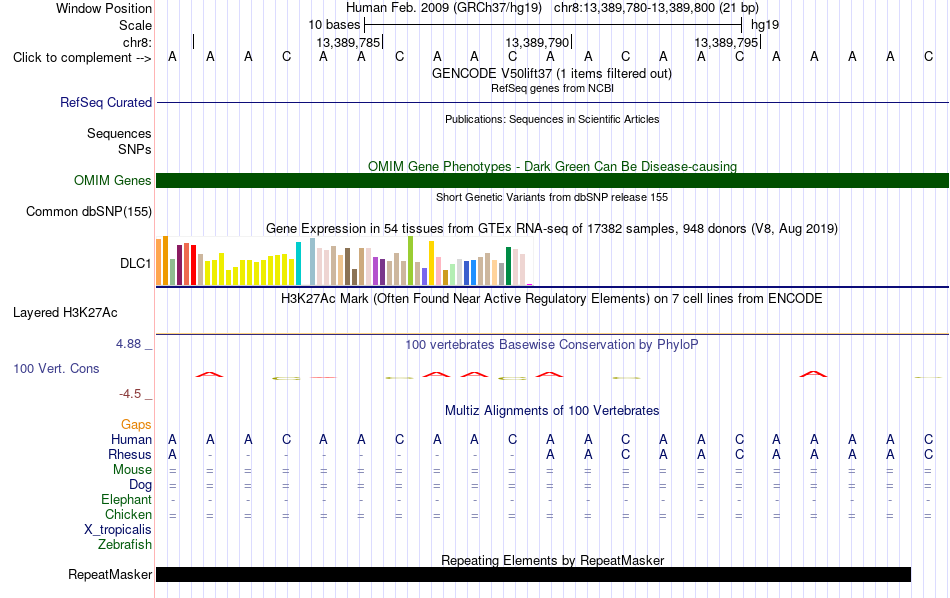
Task: Click the 13,389,795 position marker
Action: point(726,42)
